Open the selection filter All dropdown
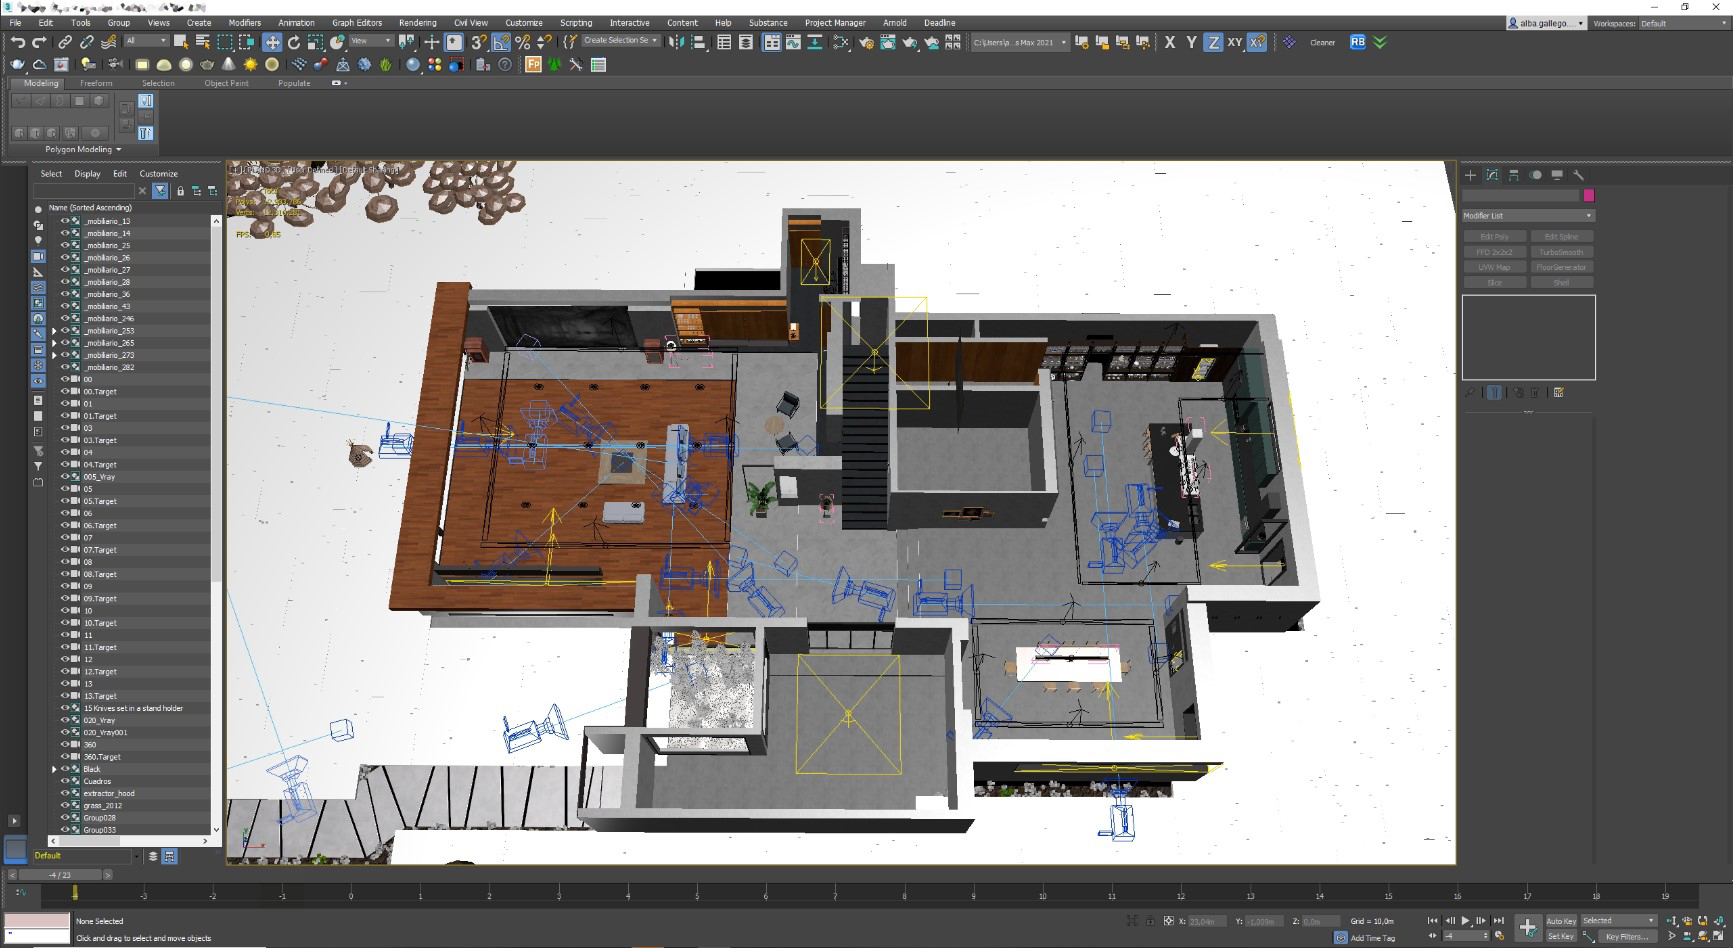Image resolution: width=1733 pixels, height=948 pixels. 146,41
